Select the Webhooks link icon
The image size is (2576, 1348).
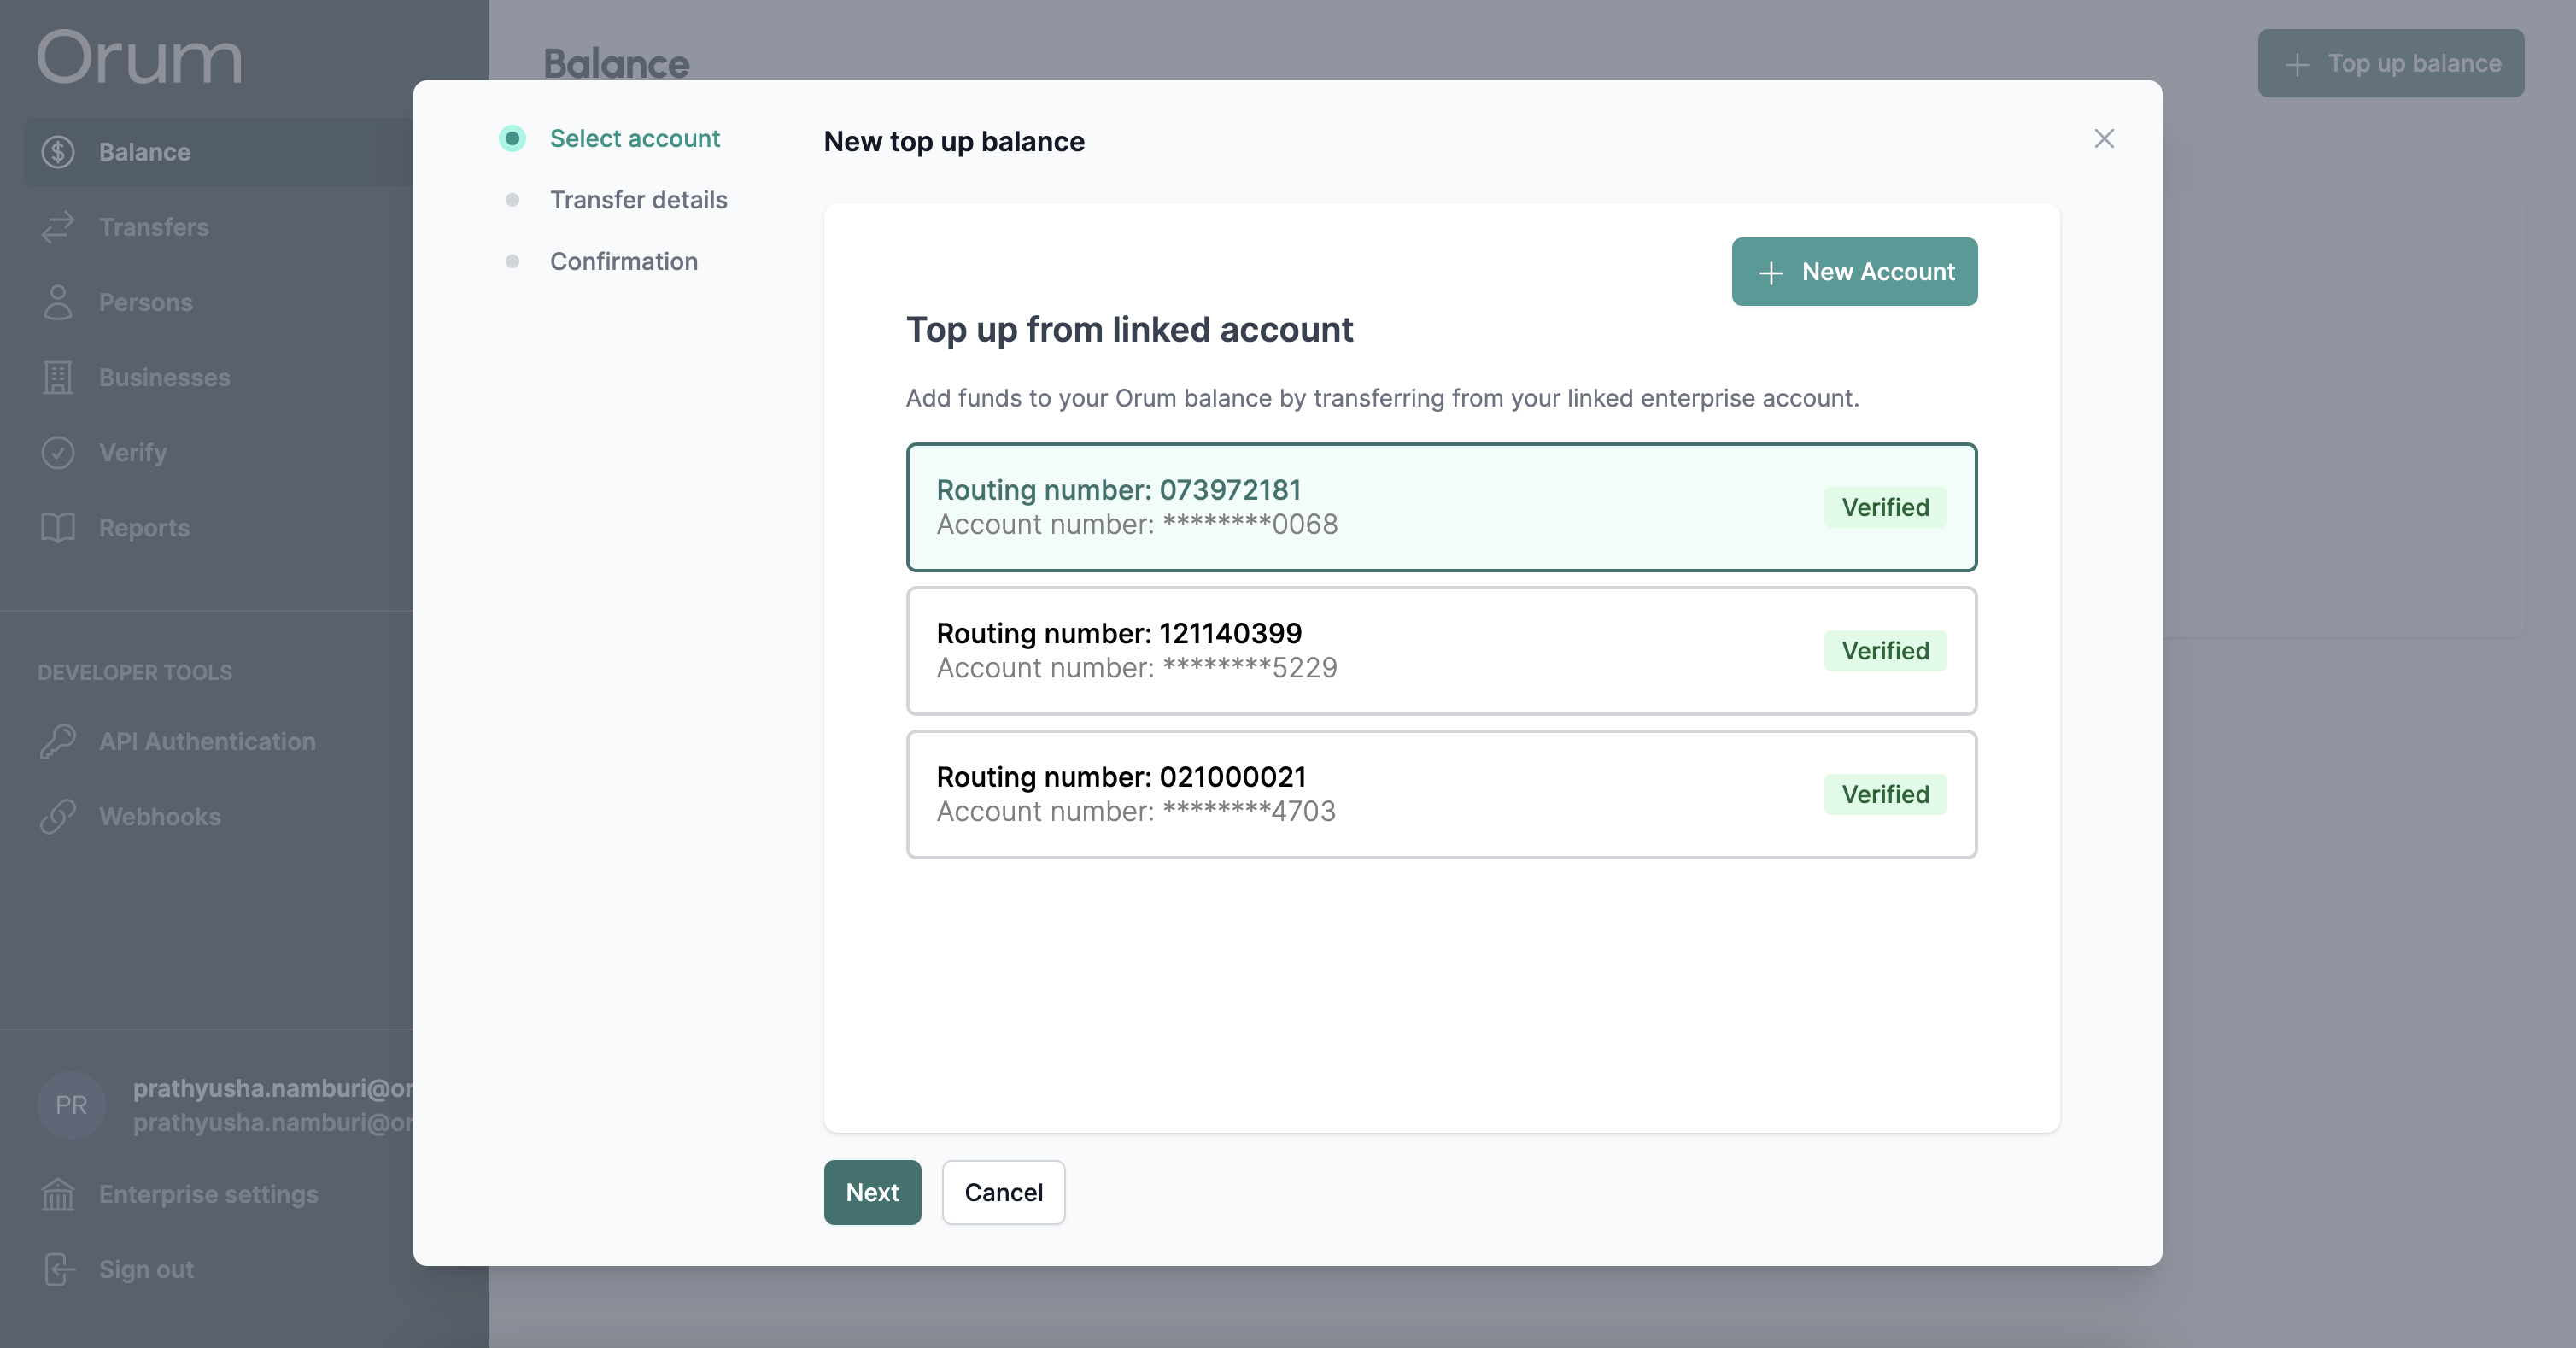[58, 816]
